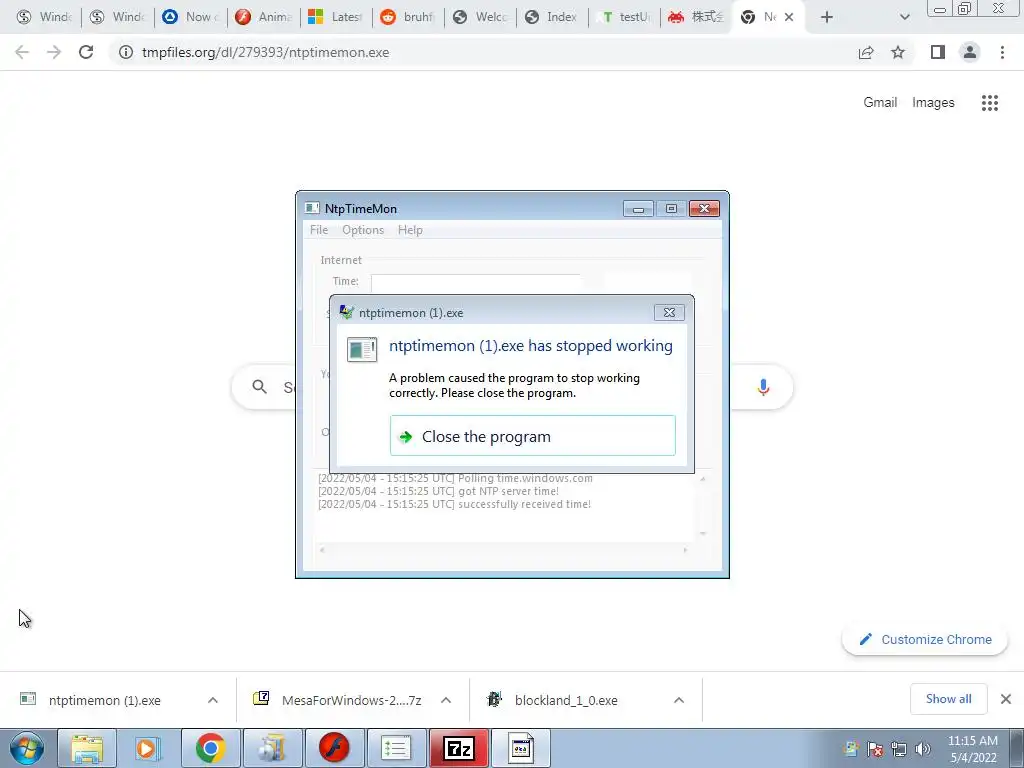The height and width of the screenshot is (768, 1024).
Task: Switch to the first Wind tab
Action: (43, 17)
